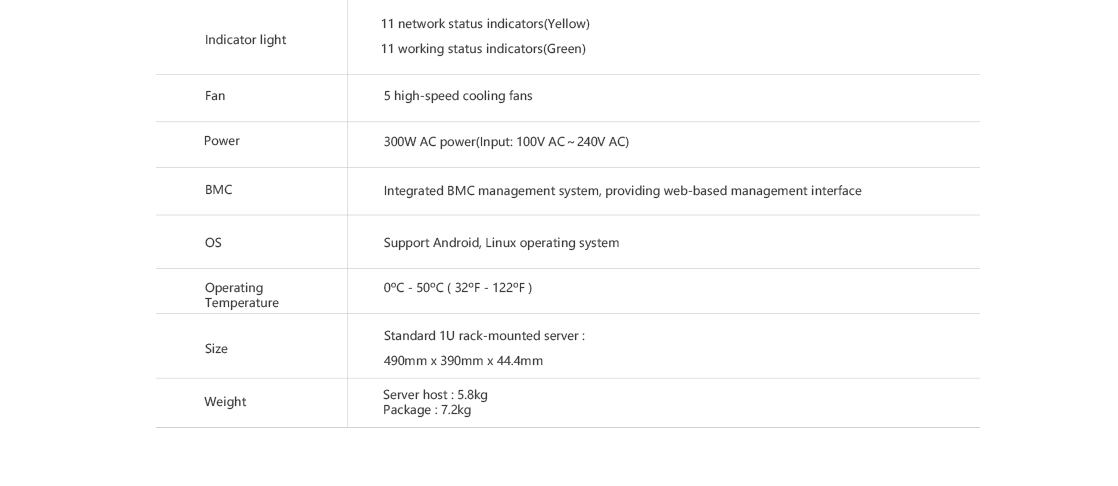Click the 11 network status indicators (Yellow) line
1118x486 pixels.
point(485,24)
